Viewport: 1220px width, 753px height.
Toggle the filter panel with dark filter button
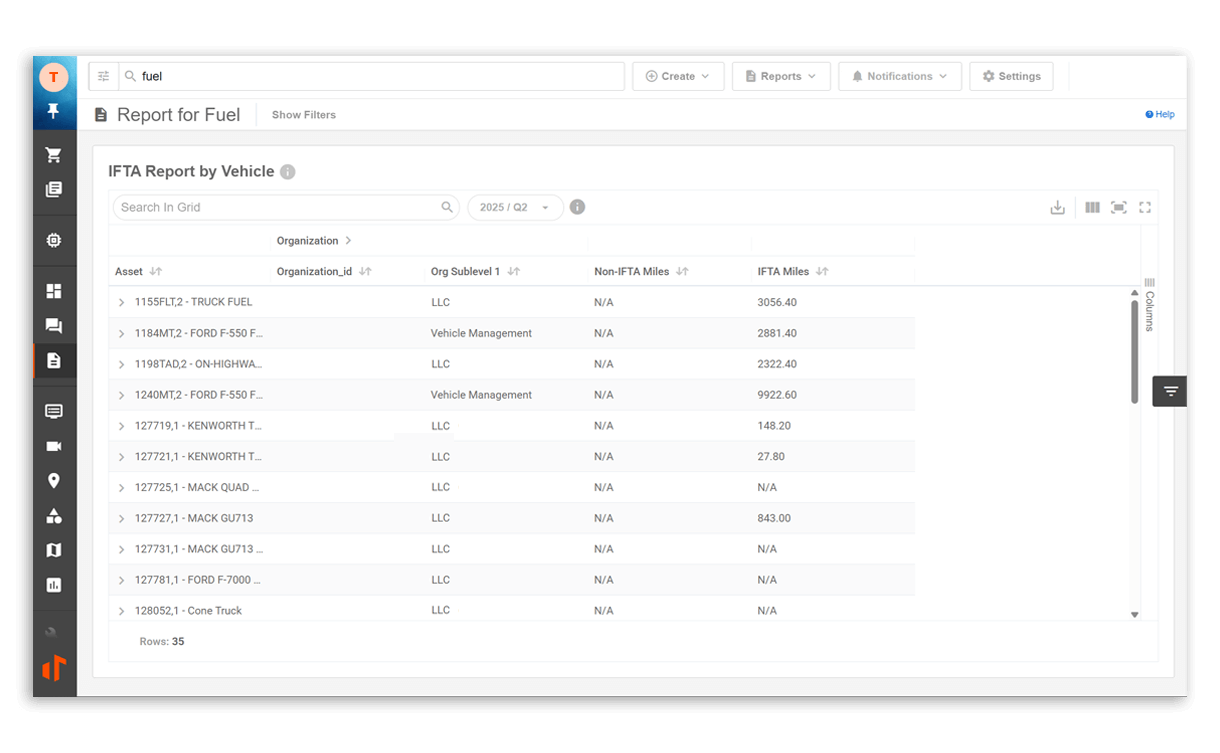click(1169, 391)
